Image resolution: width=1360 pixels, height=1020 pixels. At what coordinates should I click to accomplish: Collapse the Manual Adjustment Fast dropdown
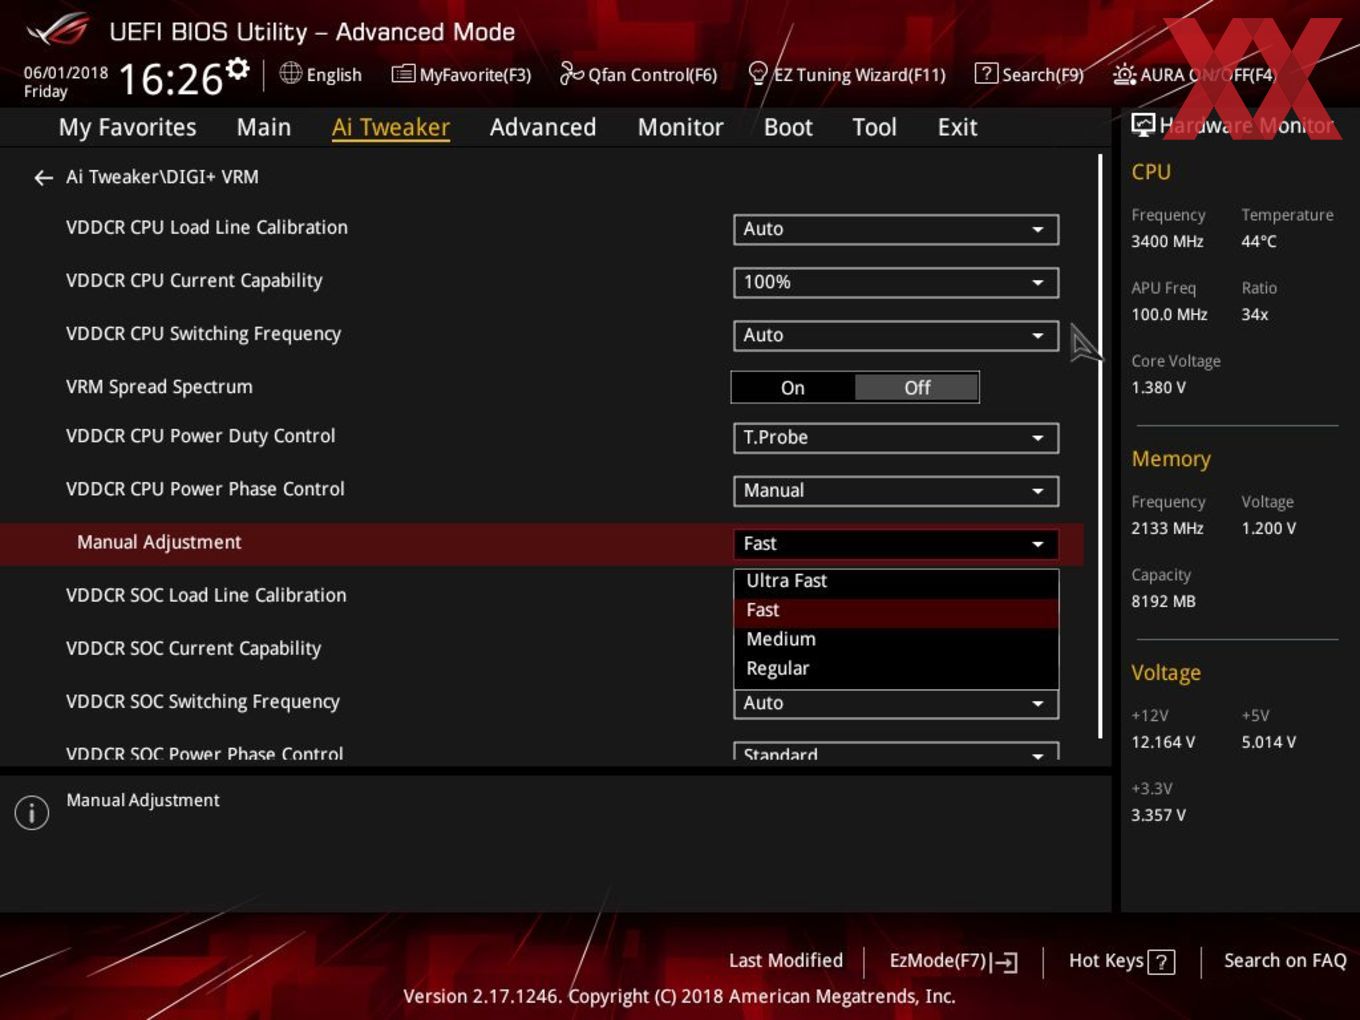(896, 543)
